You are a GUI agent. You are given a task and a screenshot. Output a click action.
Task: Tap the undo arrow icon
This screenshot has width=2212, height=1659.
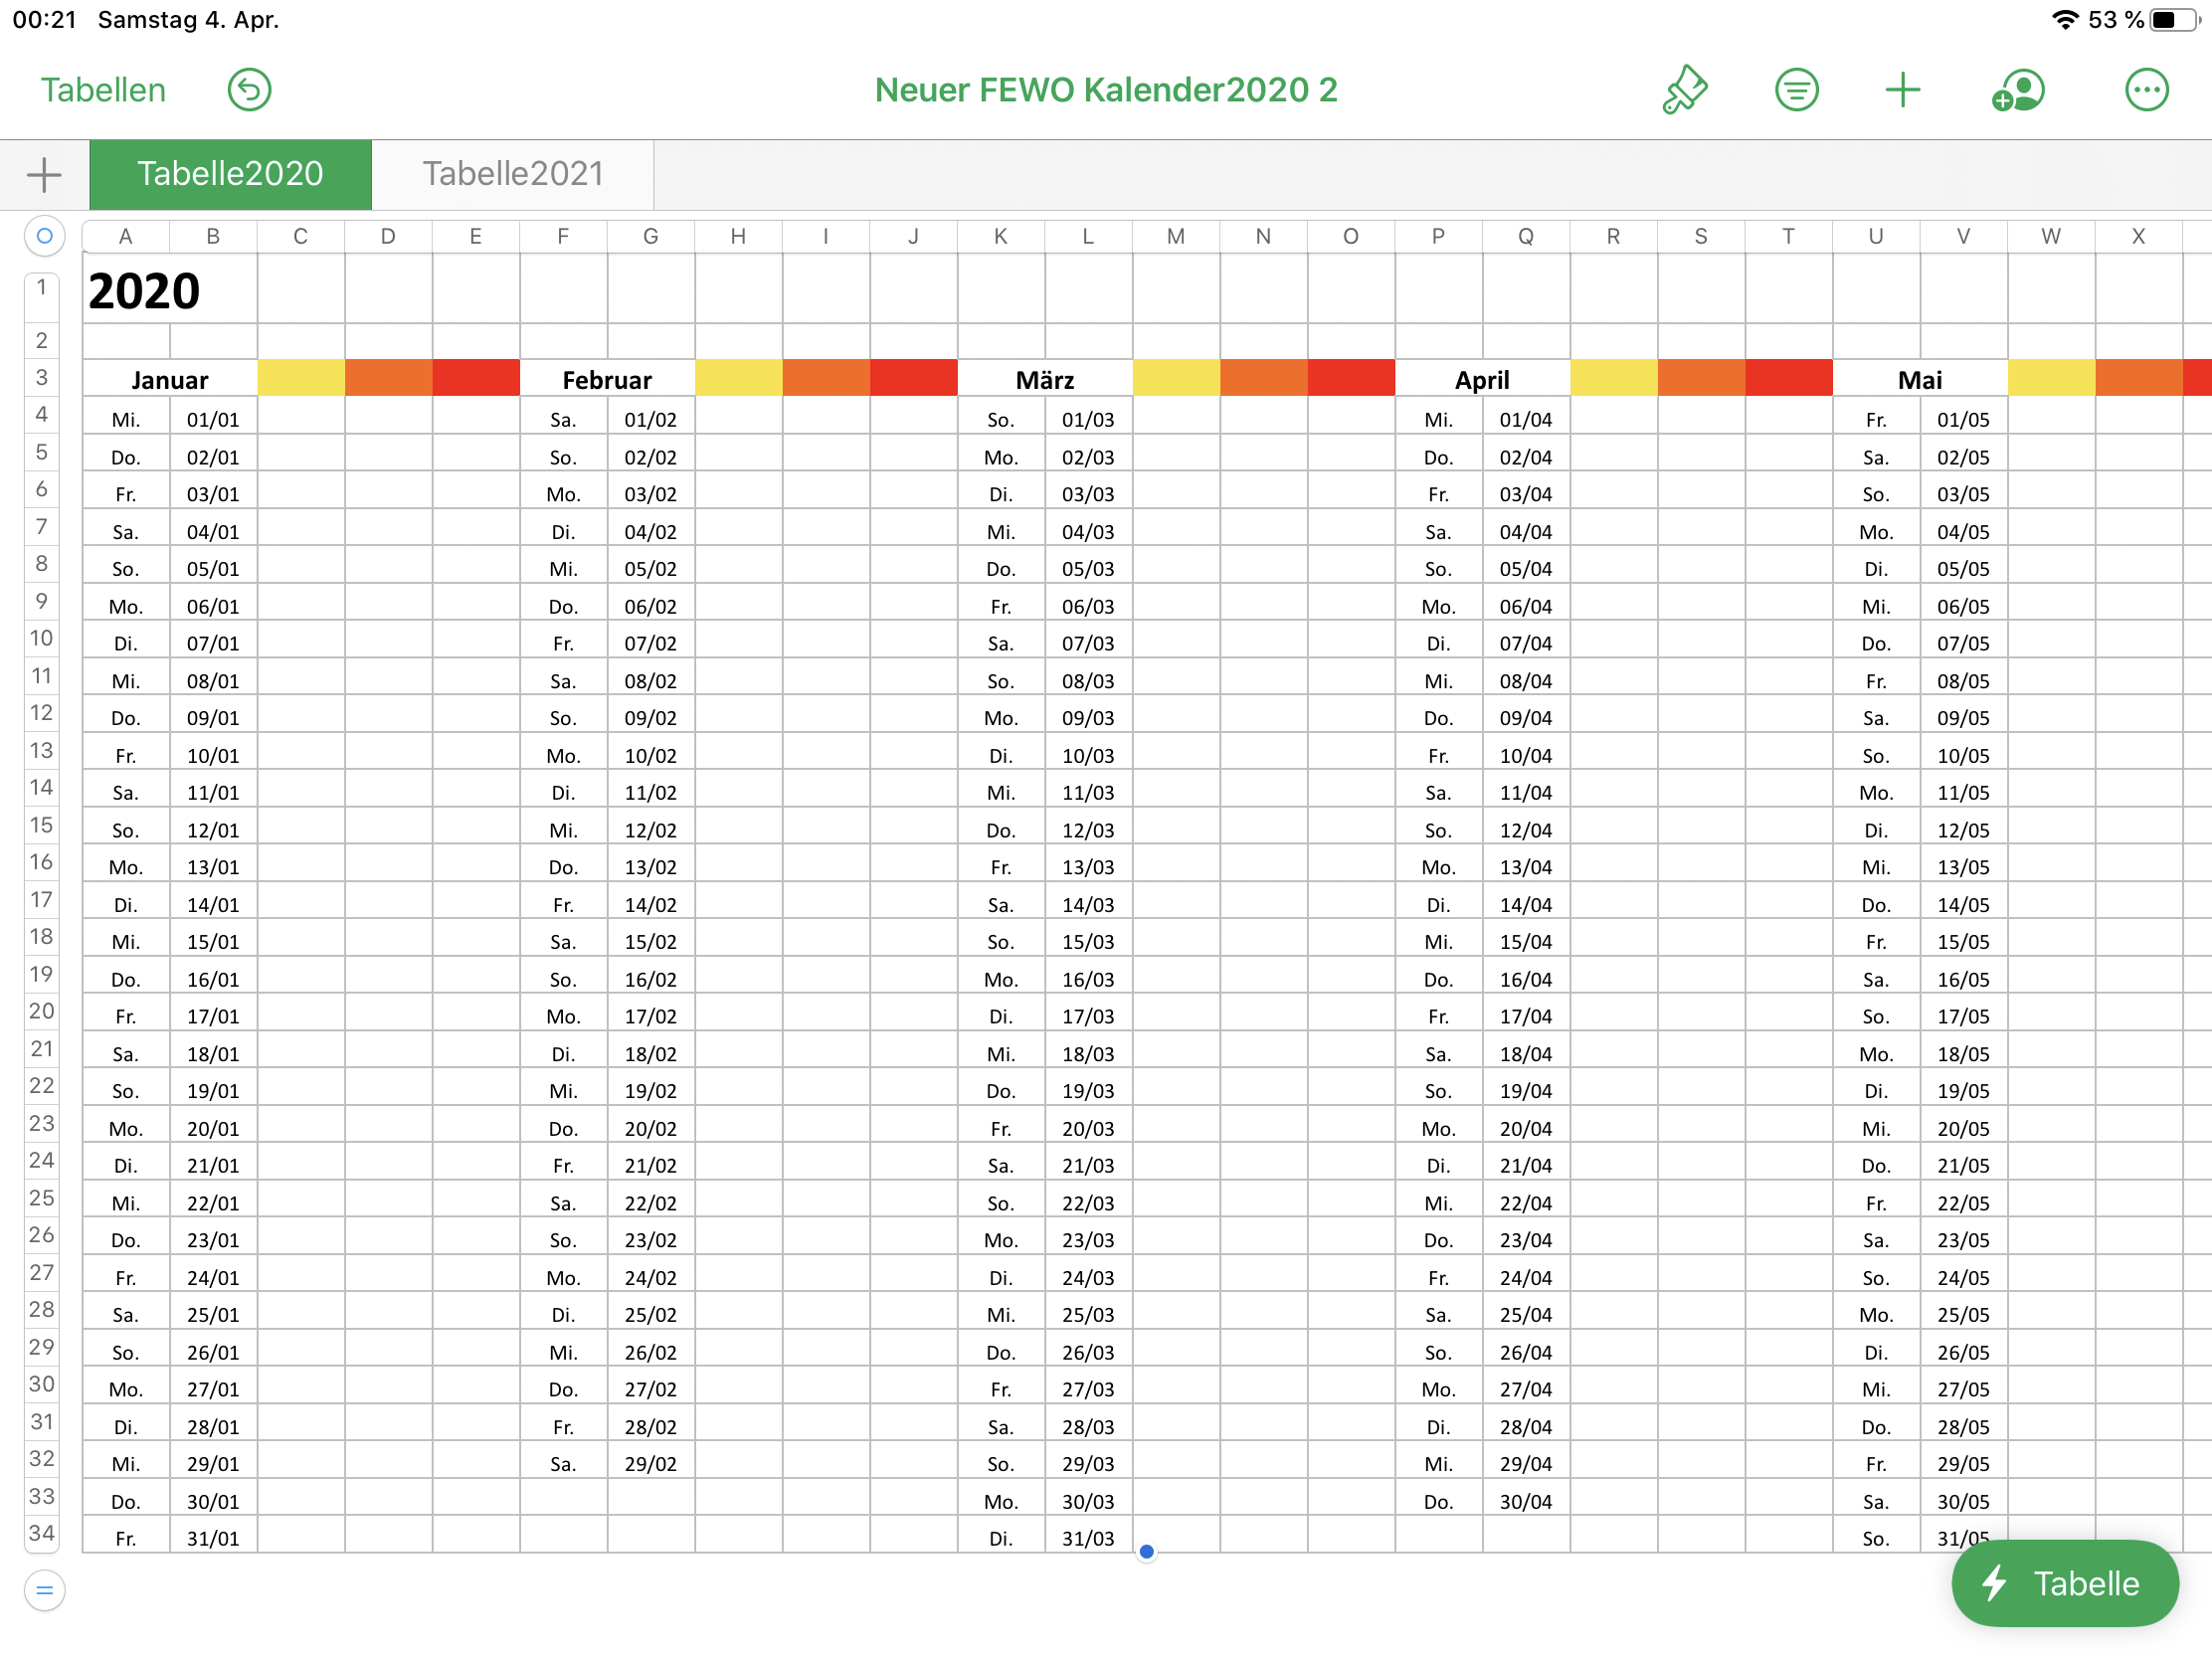point(249,90)
